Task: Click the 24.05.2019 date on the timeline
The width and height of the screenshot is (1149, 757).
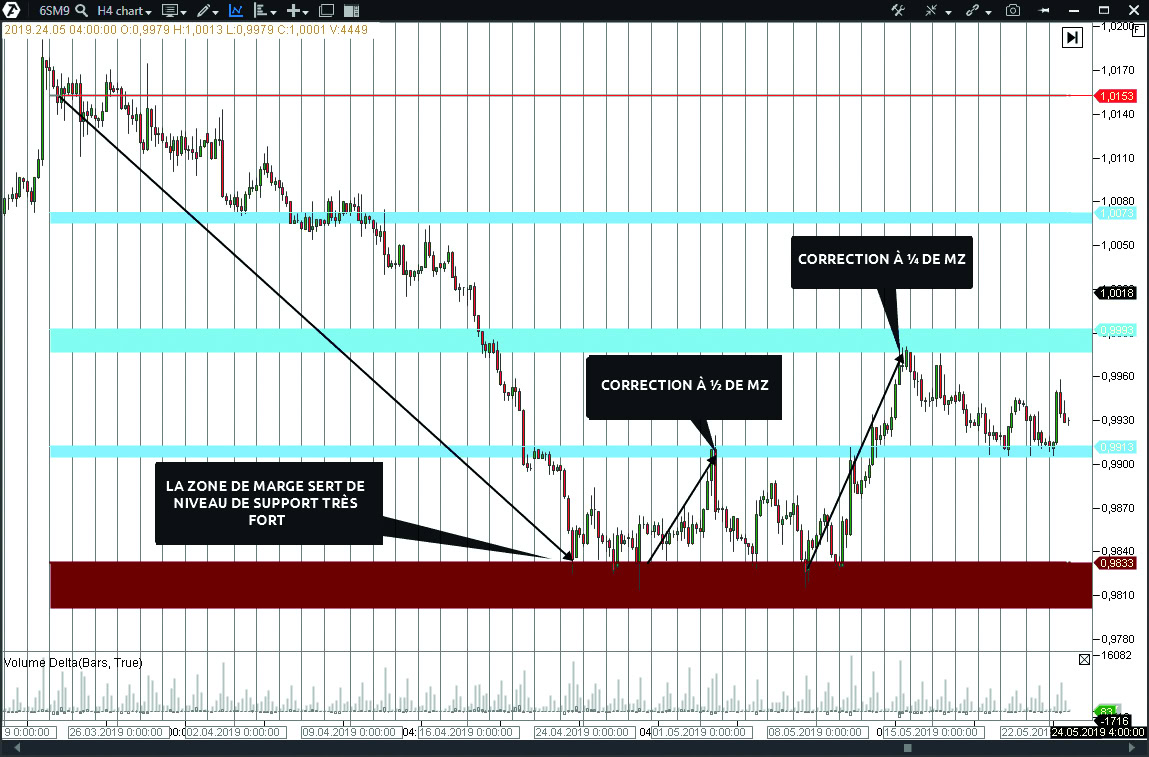Action: 1096,731
